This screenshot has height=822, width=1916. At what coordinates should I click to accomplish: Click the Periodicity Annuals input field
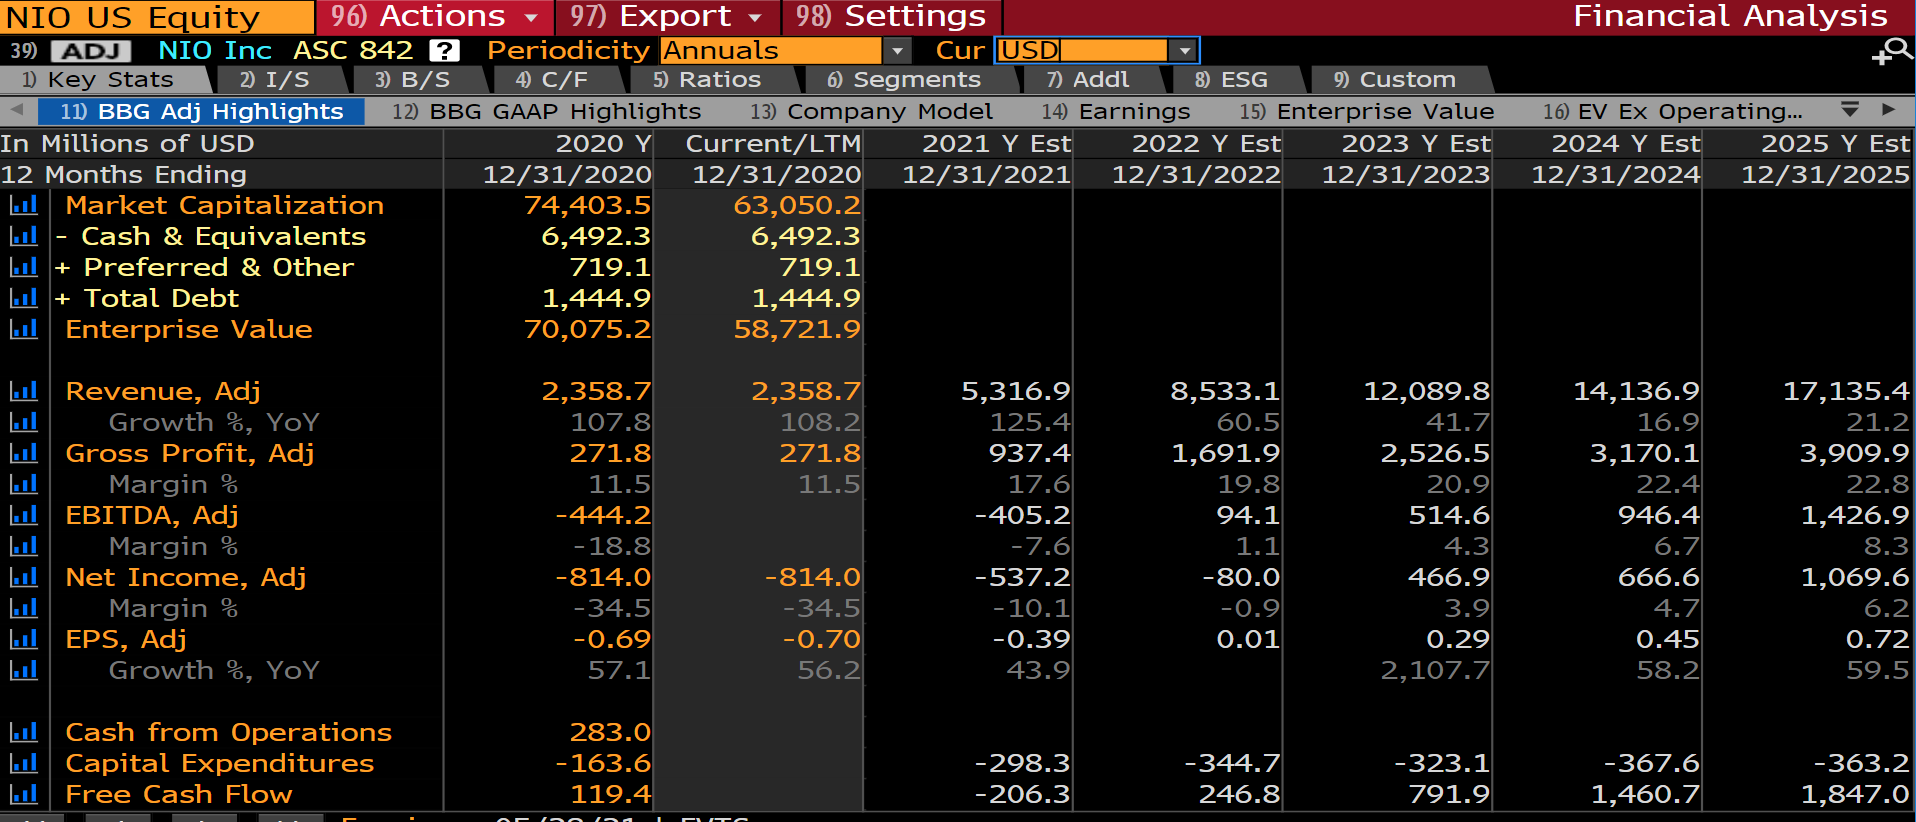[771, 50]
